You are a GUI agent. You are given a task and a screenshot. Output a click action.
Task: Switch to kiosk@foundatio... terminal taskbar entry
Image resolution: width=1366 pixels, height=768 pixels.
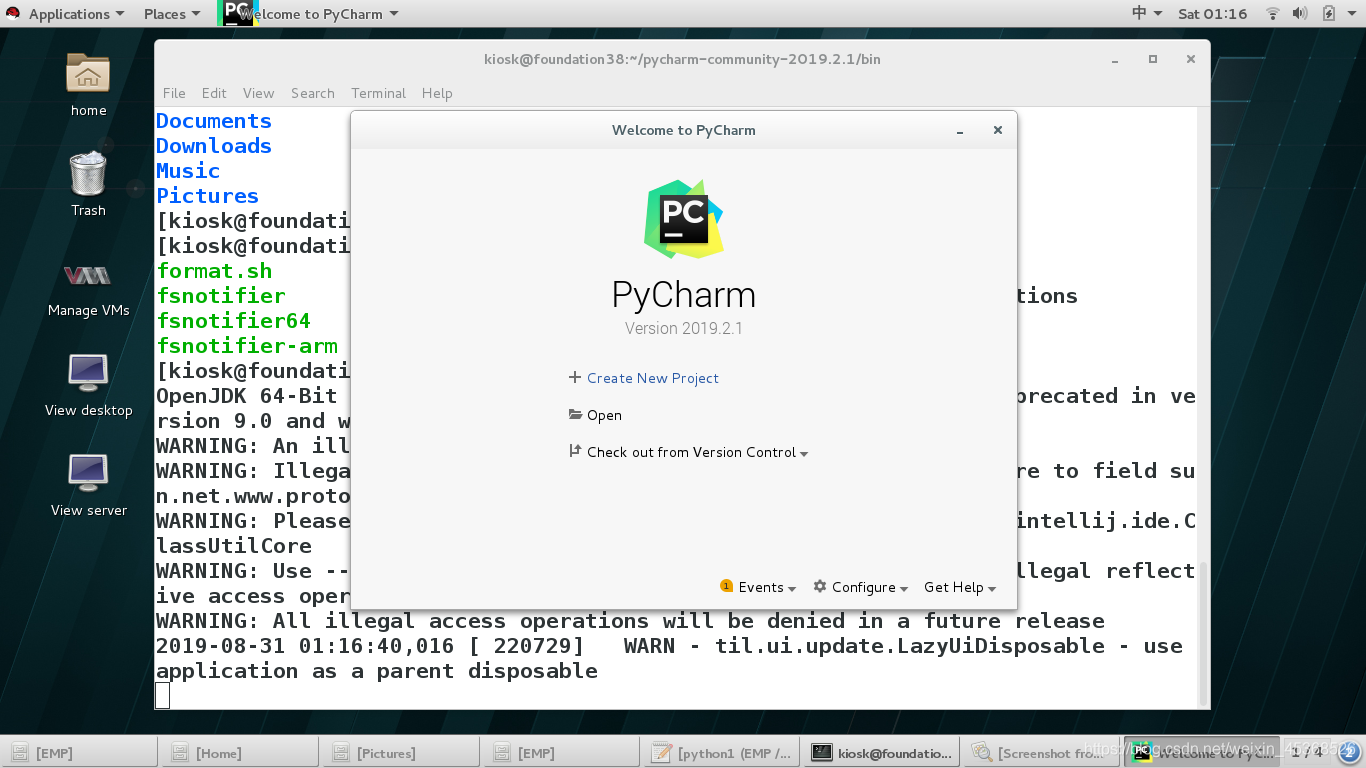tap(883, 753)
